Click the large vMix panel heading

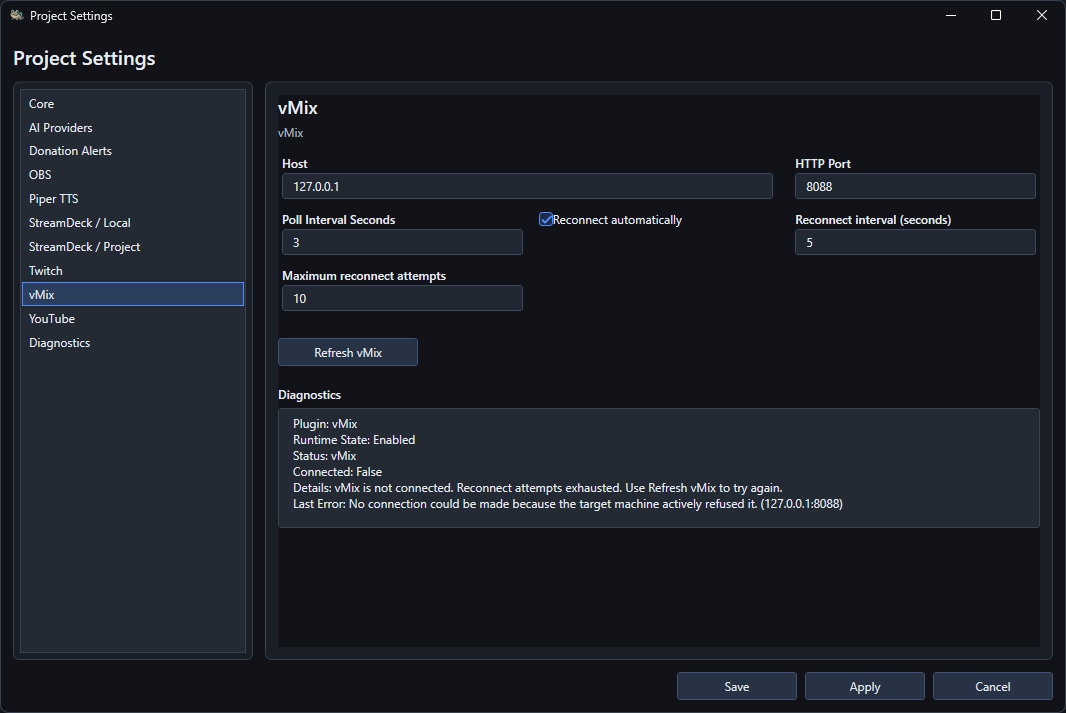[x=298, y=108]
